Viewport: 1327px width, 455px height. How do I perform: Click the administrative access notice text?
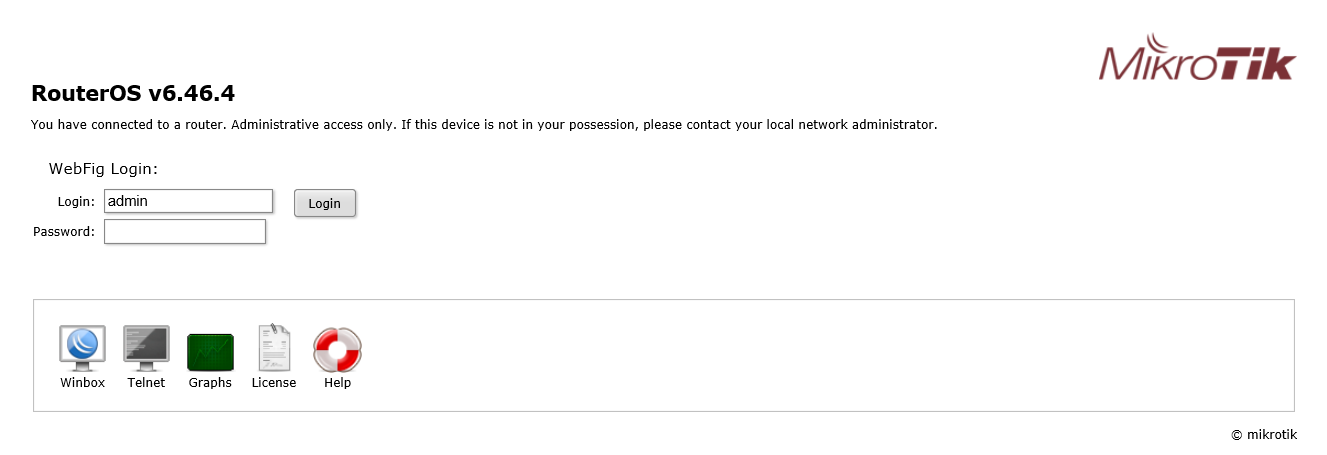click(484, 125)
